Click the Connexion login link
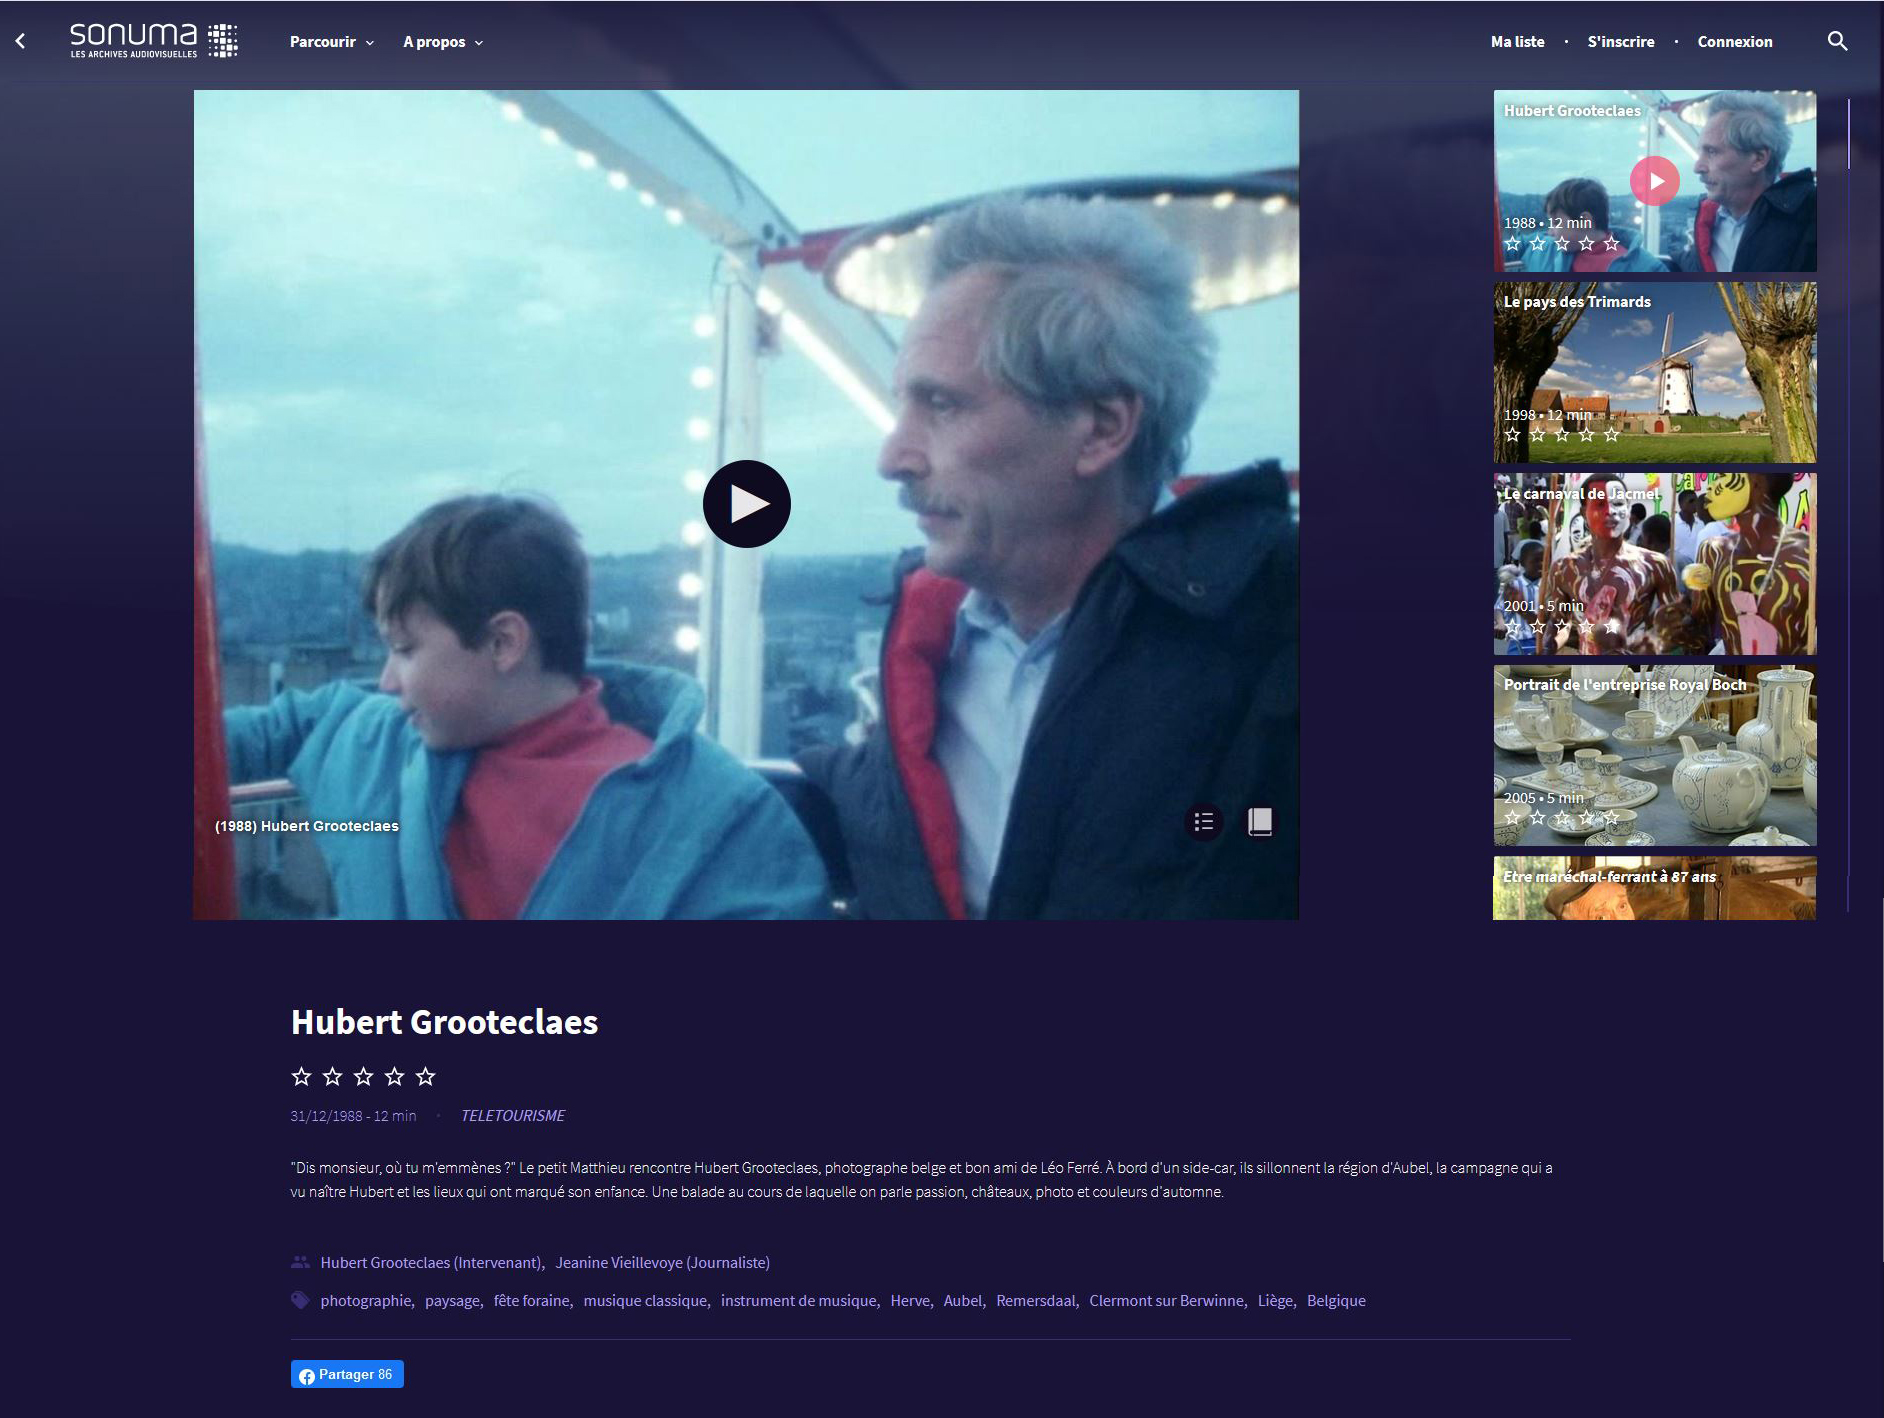Screen dimensions: 1884x1418 (x=1734, y=42)
